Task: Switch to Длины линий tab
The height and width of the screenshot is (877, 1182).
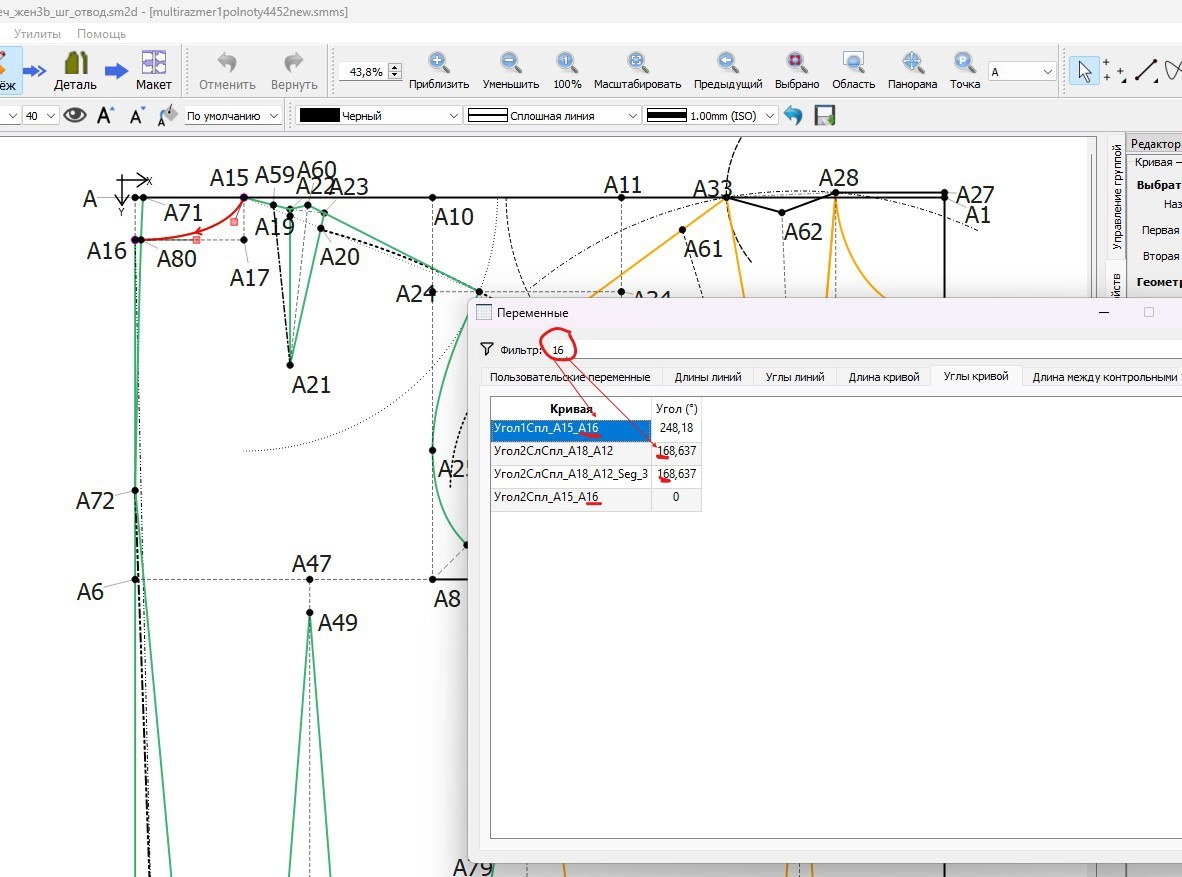Action: [708, 377]
